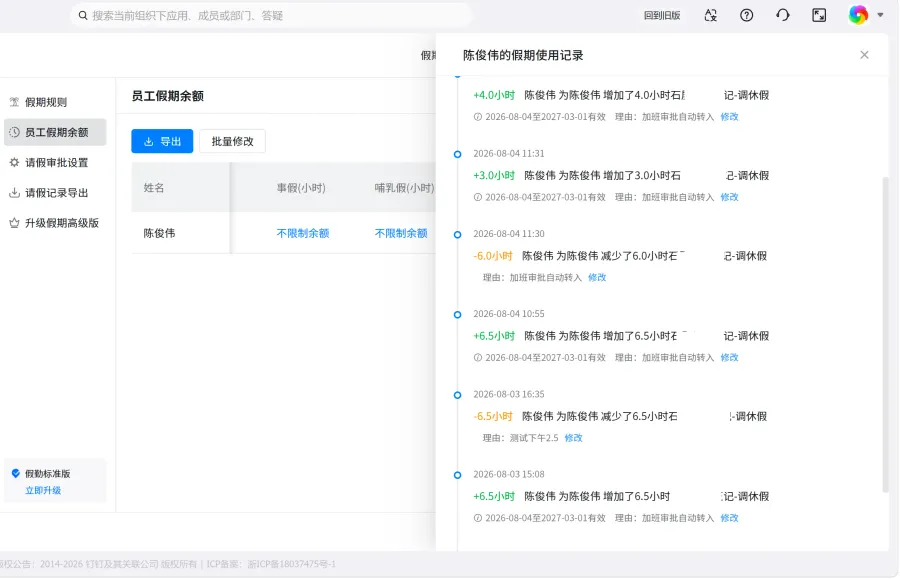Click timeline dot for 2026-08-03 16:35

tap(457, 395)
